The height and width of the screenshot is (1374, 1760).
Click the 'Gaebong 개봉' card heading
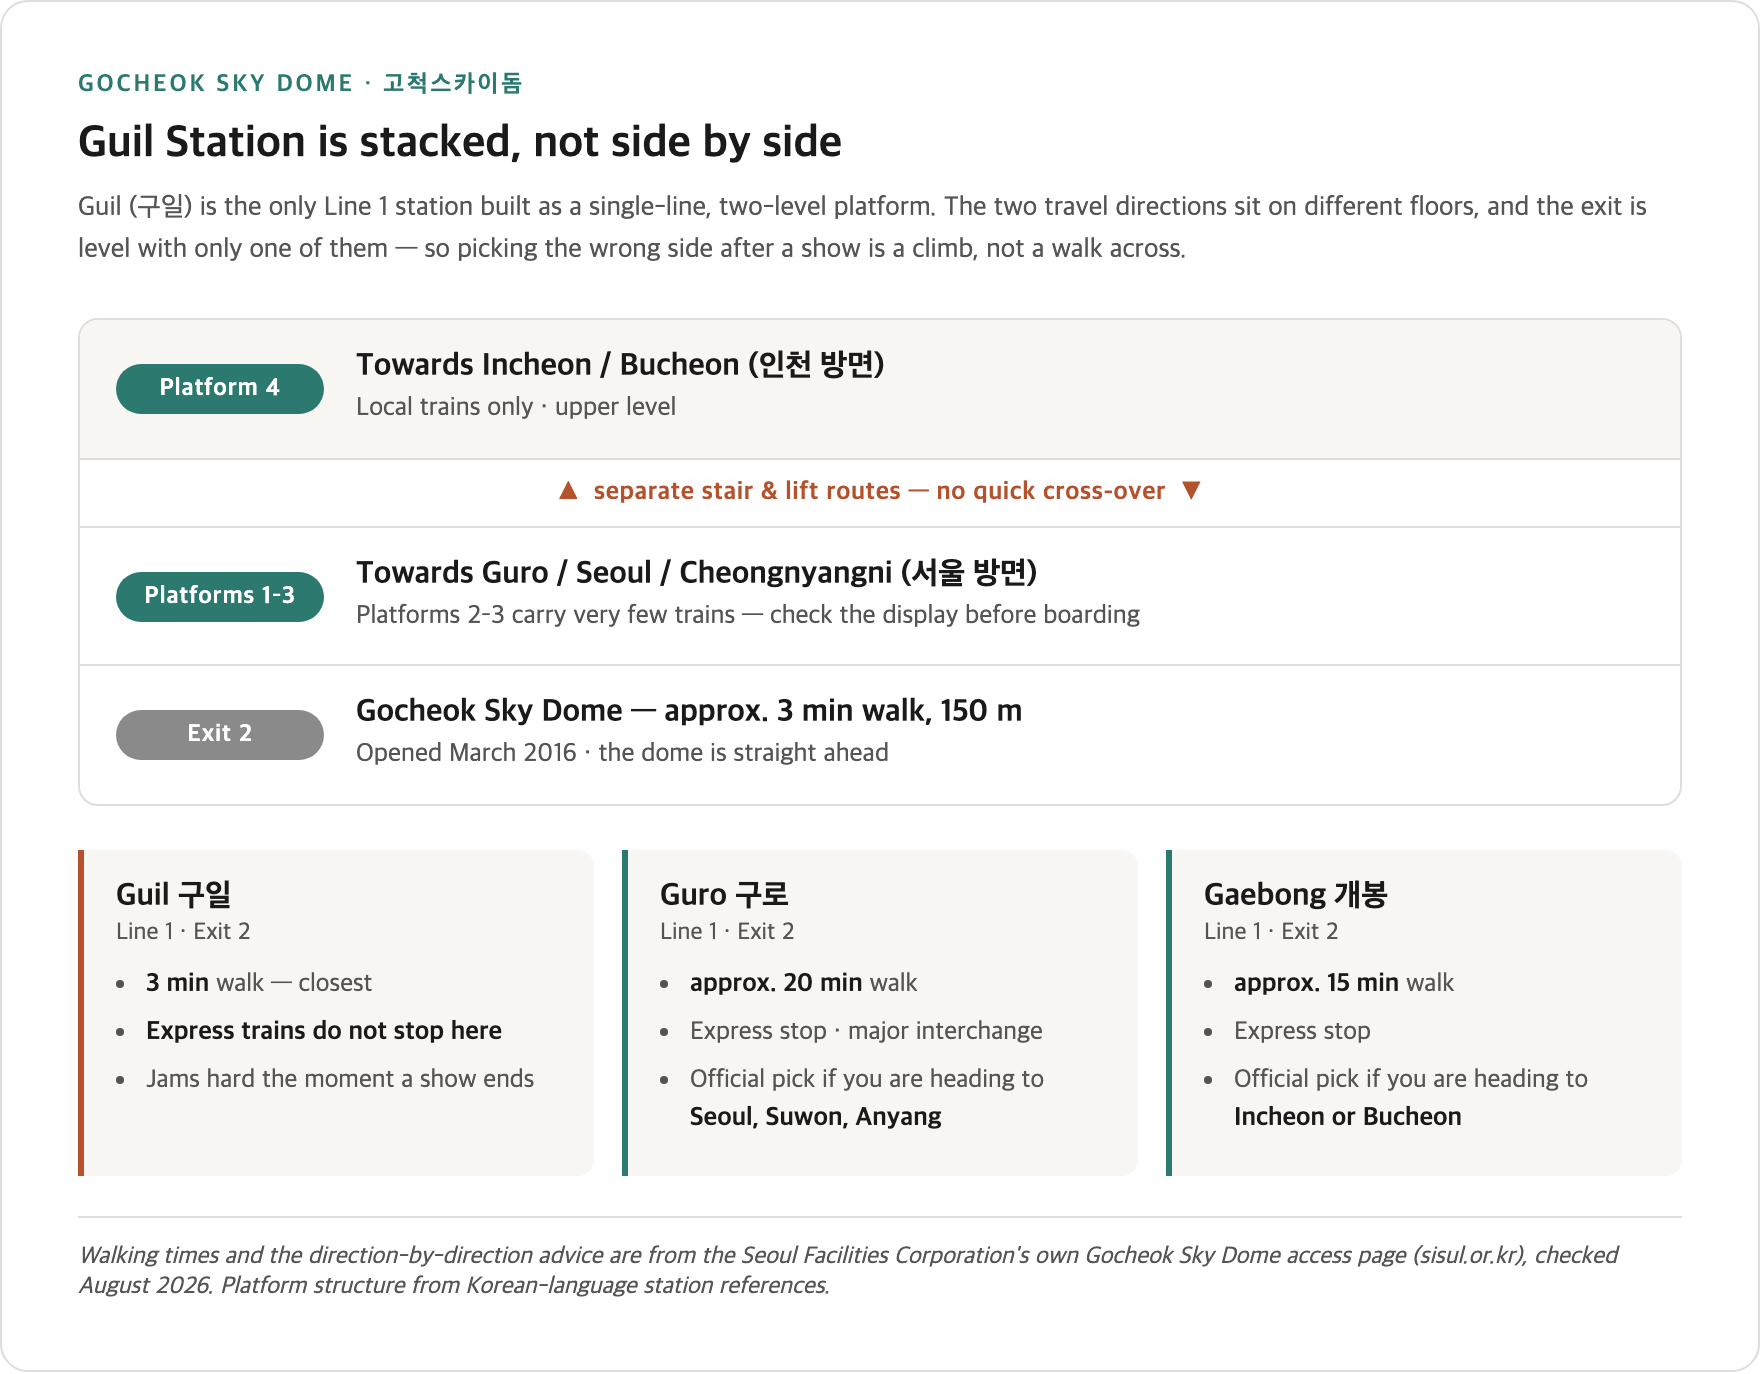(x=1295, y=894)
